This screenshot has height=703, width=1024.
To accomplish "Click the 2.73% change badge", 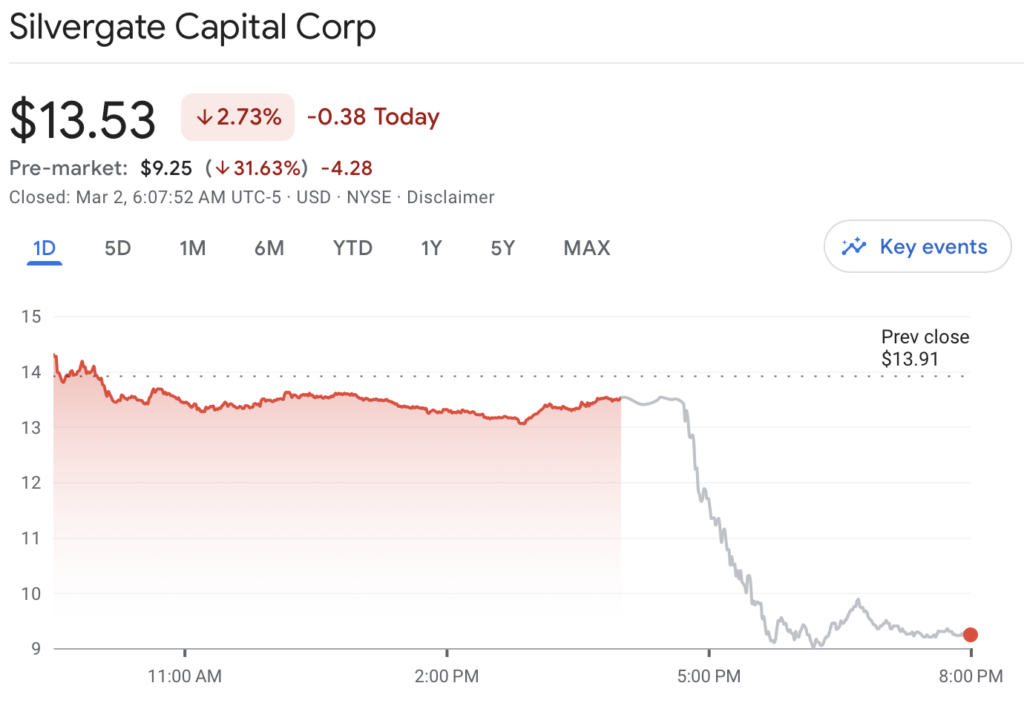I will tap(238, 117).
